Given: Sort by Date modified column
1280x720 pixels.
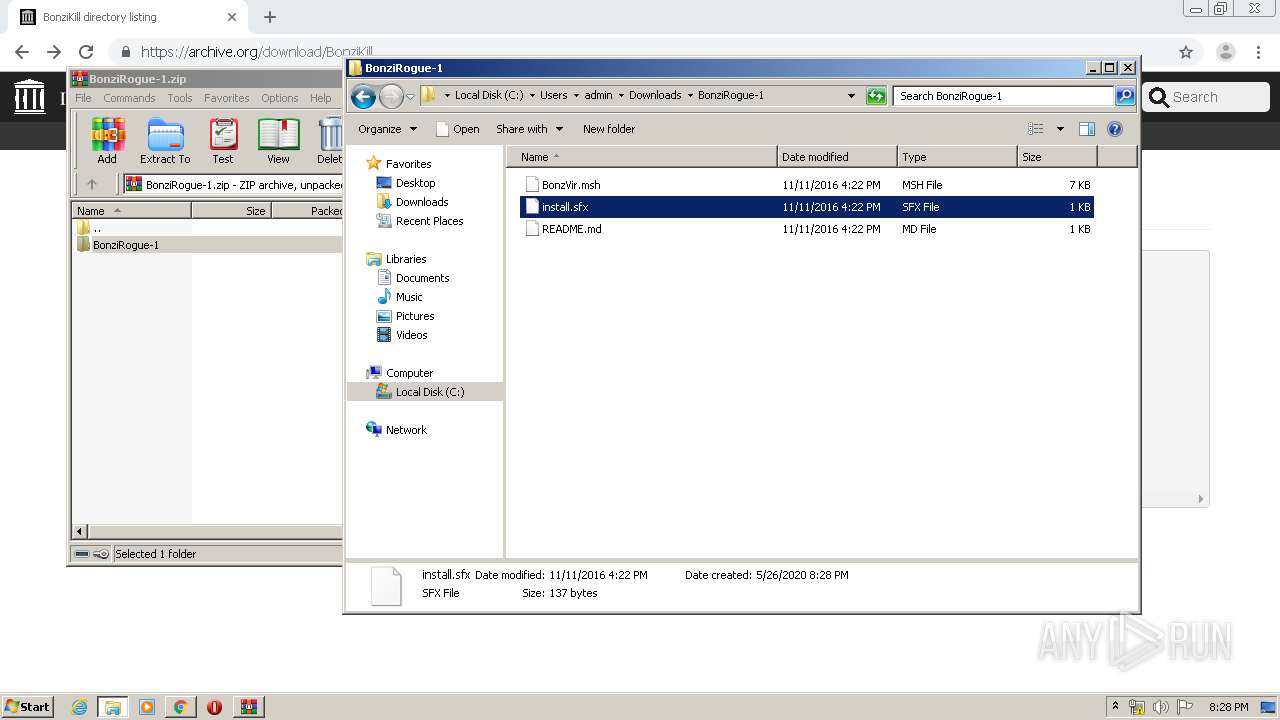Looking at the screenshot, I should 837,157.
